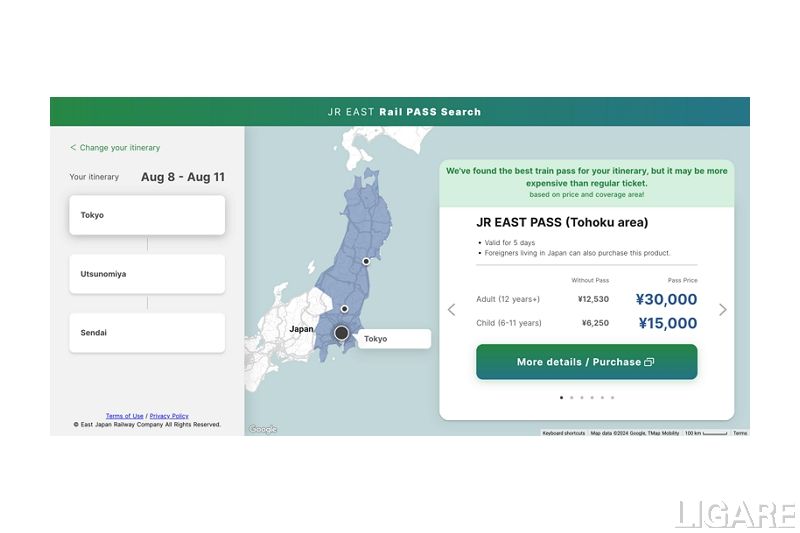Open the Privacy Policy link
The width and height of the screenshot is (800, 533).
point(169,416)
